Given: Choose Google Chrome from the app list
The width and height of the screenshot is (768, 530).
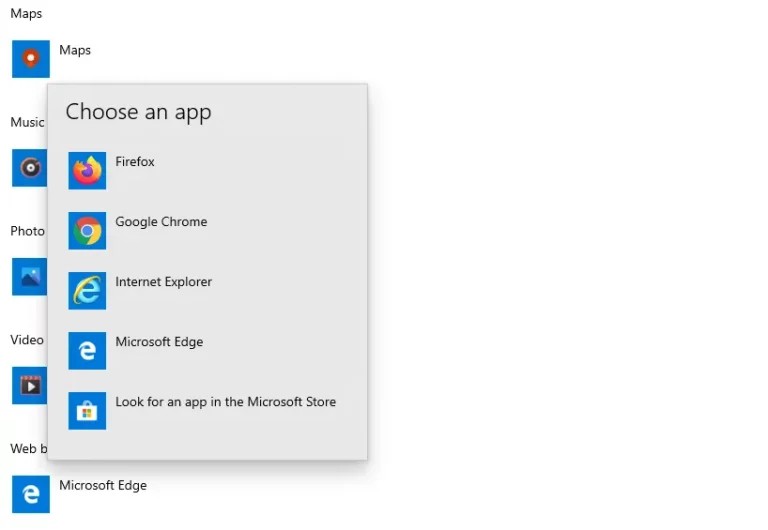Looking at the screenshot, I should pyautogui.click(x=161, y=222).
